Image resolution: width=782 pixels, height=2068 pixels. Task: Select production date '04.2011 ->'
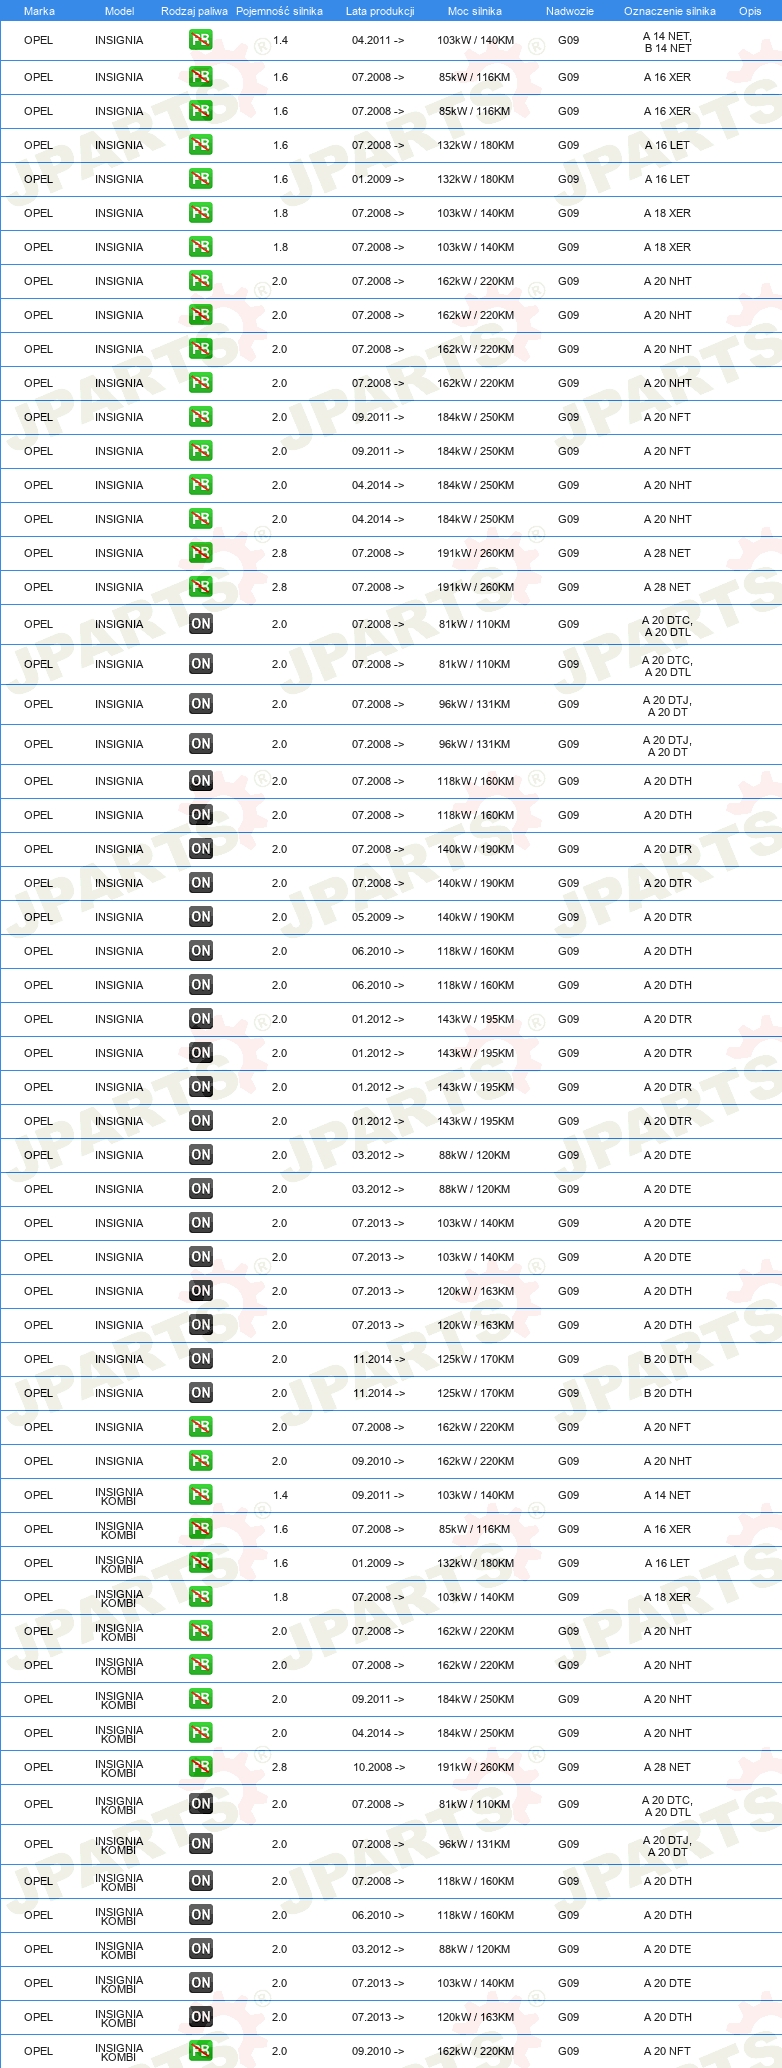point(378,41)
